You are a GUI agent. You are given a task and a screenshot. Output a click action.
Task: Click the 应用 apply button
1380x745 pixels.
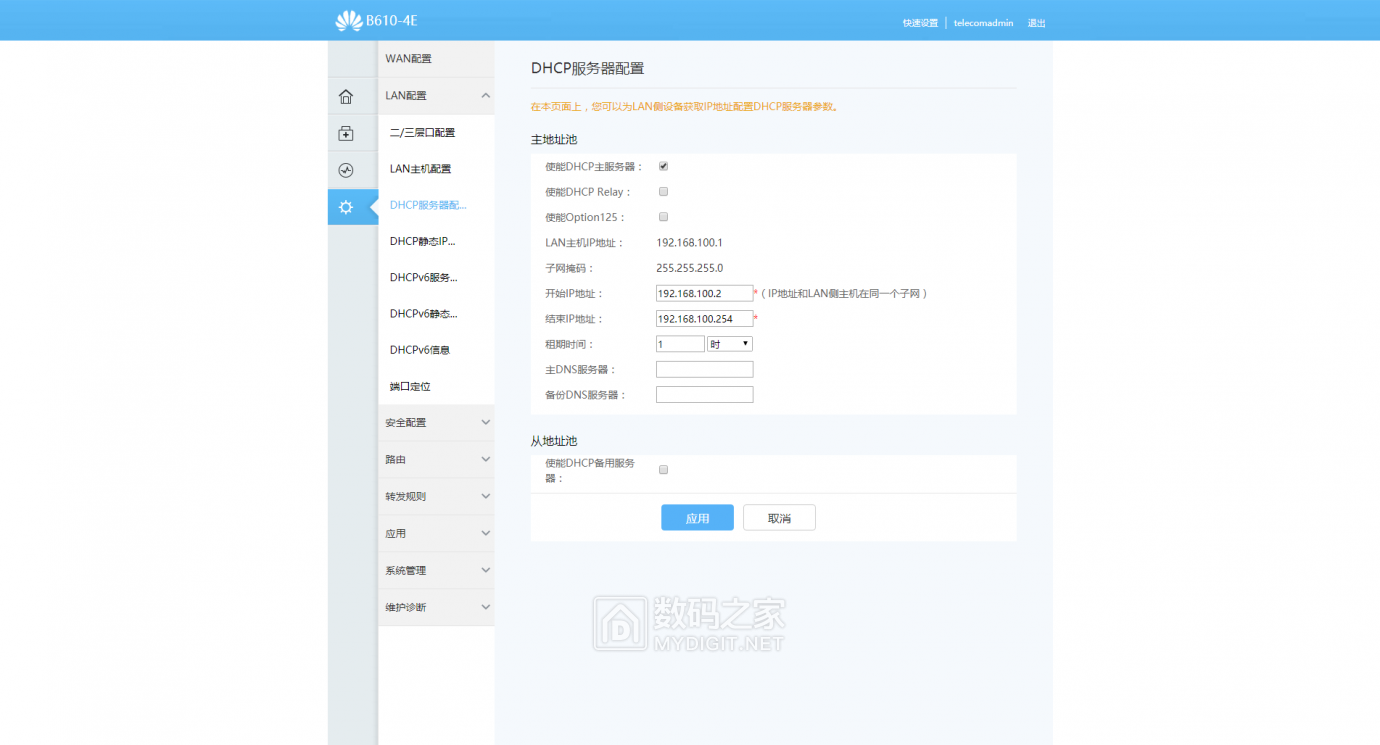(697, 518)
